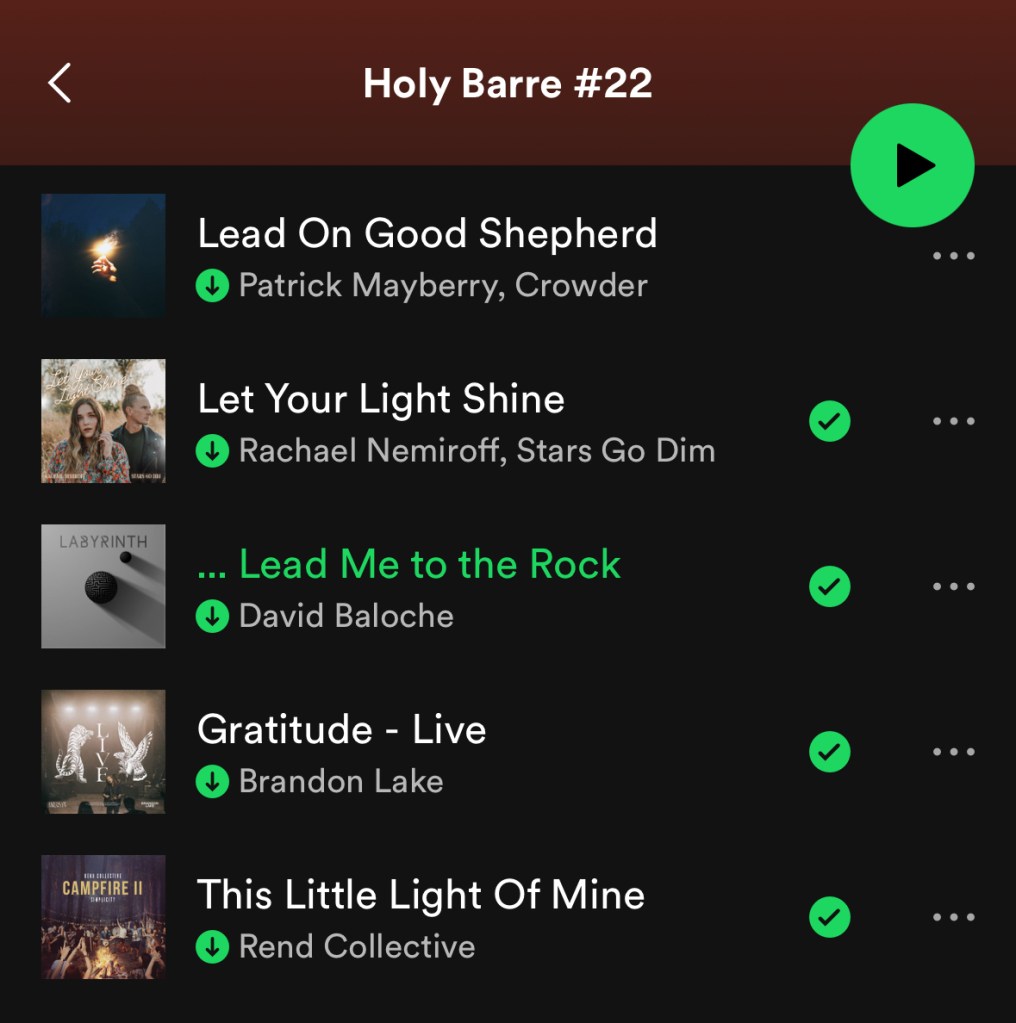The width and height of the screenshot is (1016, 1023).
Task: Play the song Gratitude - Live
Action: (342, 729)
